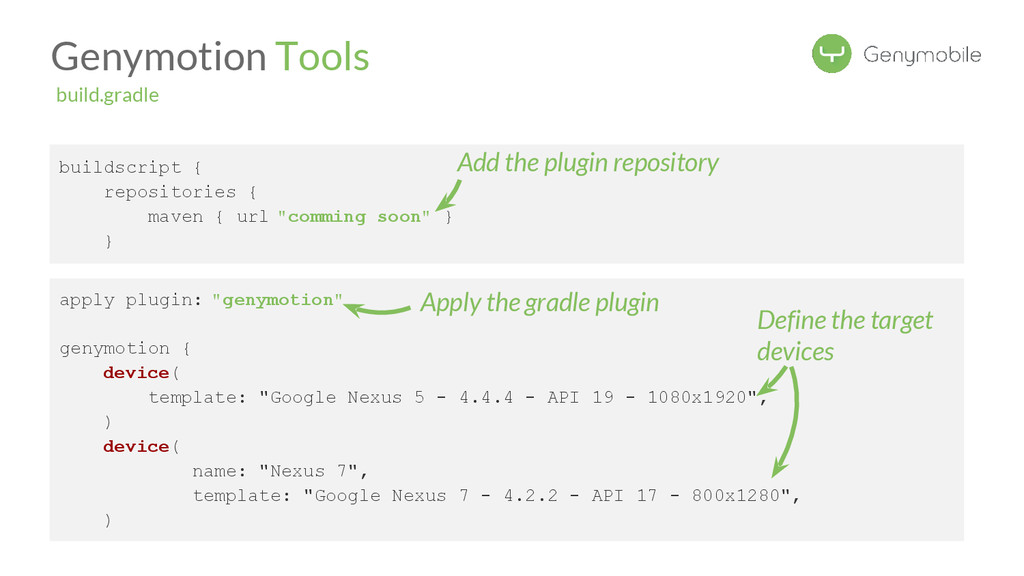Click the "buildscript {" code line
This screenshot has height=576, width=1024.
click(130, 167)
